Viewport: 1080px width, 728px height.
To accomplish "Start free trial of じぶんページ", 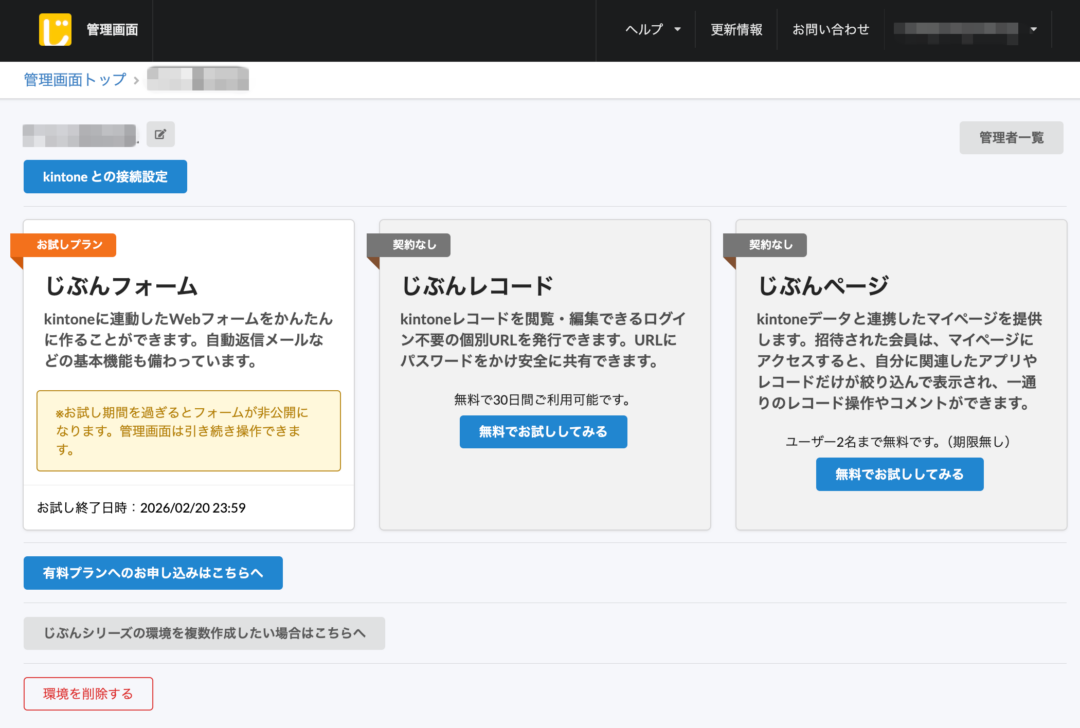I will 898,474.
